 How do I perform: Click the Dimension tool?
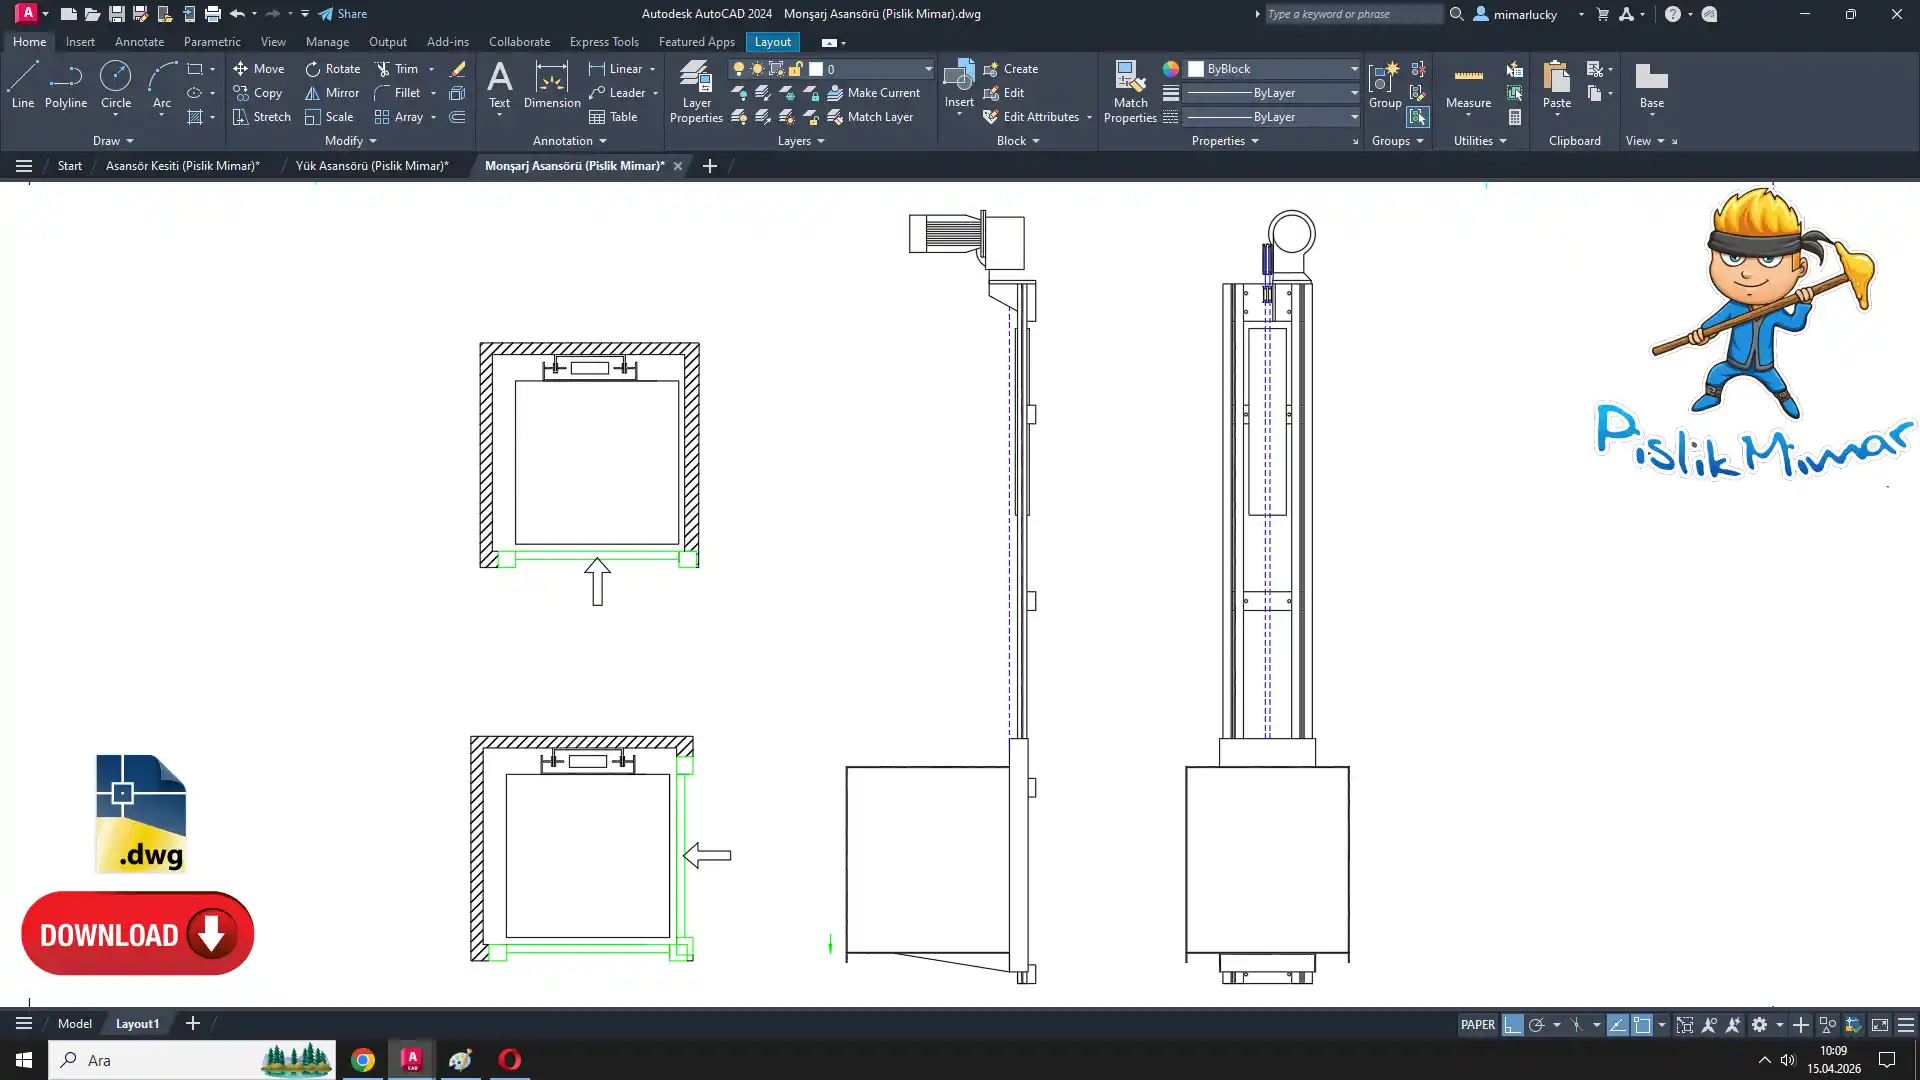551,84
